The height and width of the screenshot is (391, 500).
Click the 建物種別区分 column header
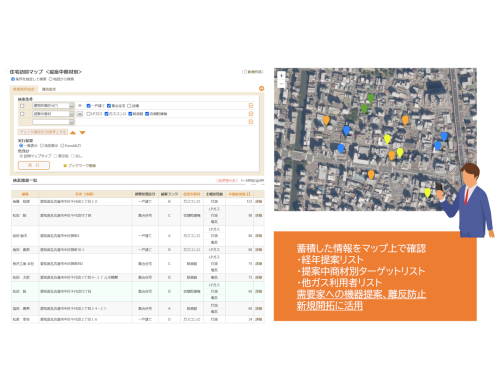(145, 194)
